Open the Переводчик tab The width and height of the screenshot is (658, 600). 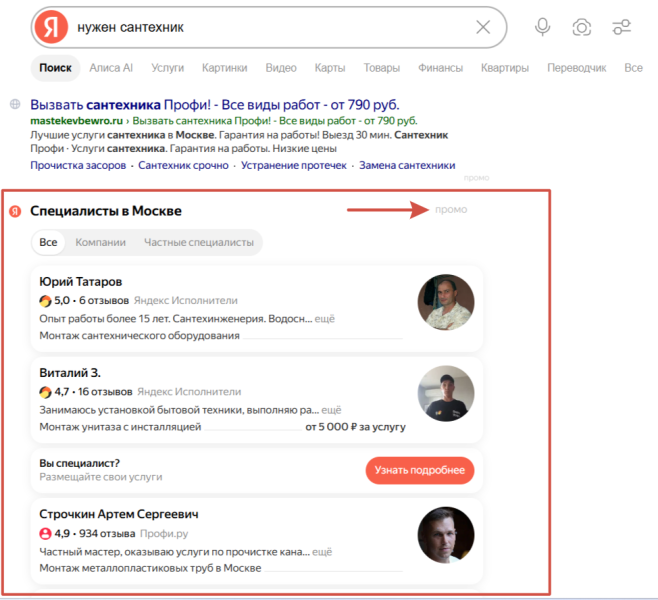(x=577, y=68)
